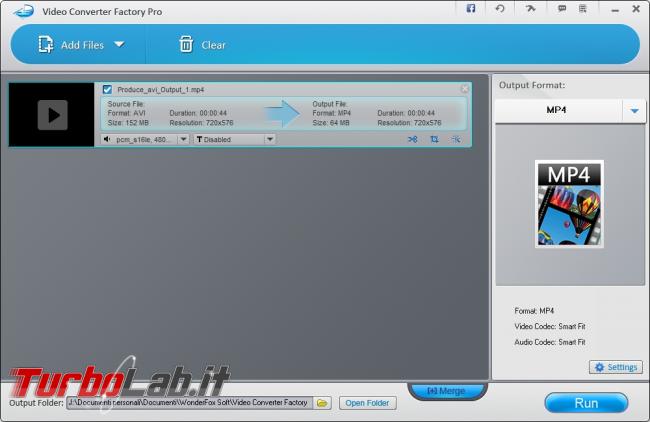The height and width of the screenshot is (422, 650).
Task: Click the refresh/update arrow icon in title bar
Action: [x=500, y=8]
